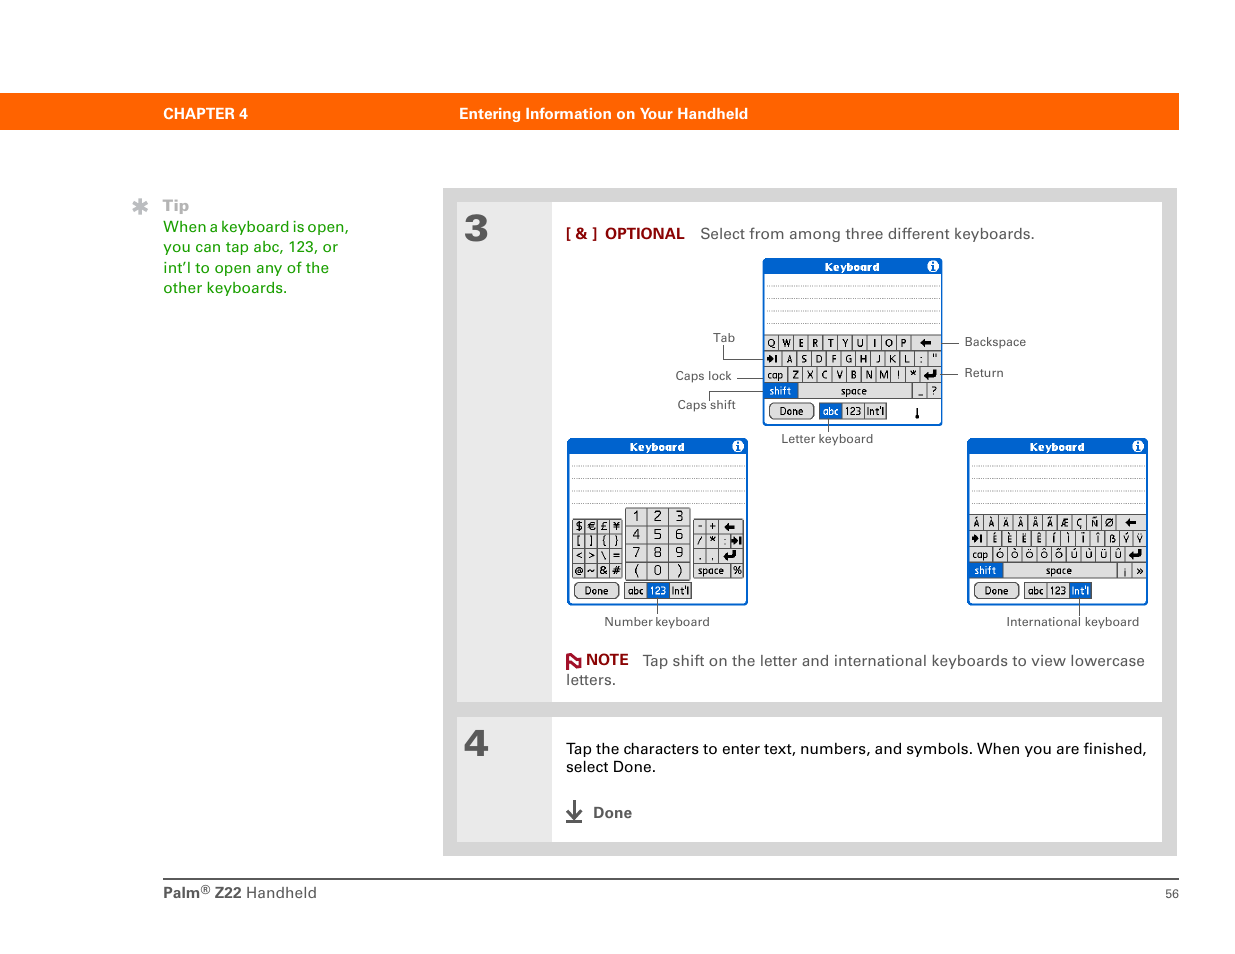Screen dimensions: 1235x954
Task: Tap the Tab key on the international keyboard
Action: click(x=978, y=539)
